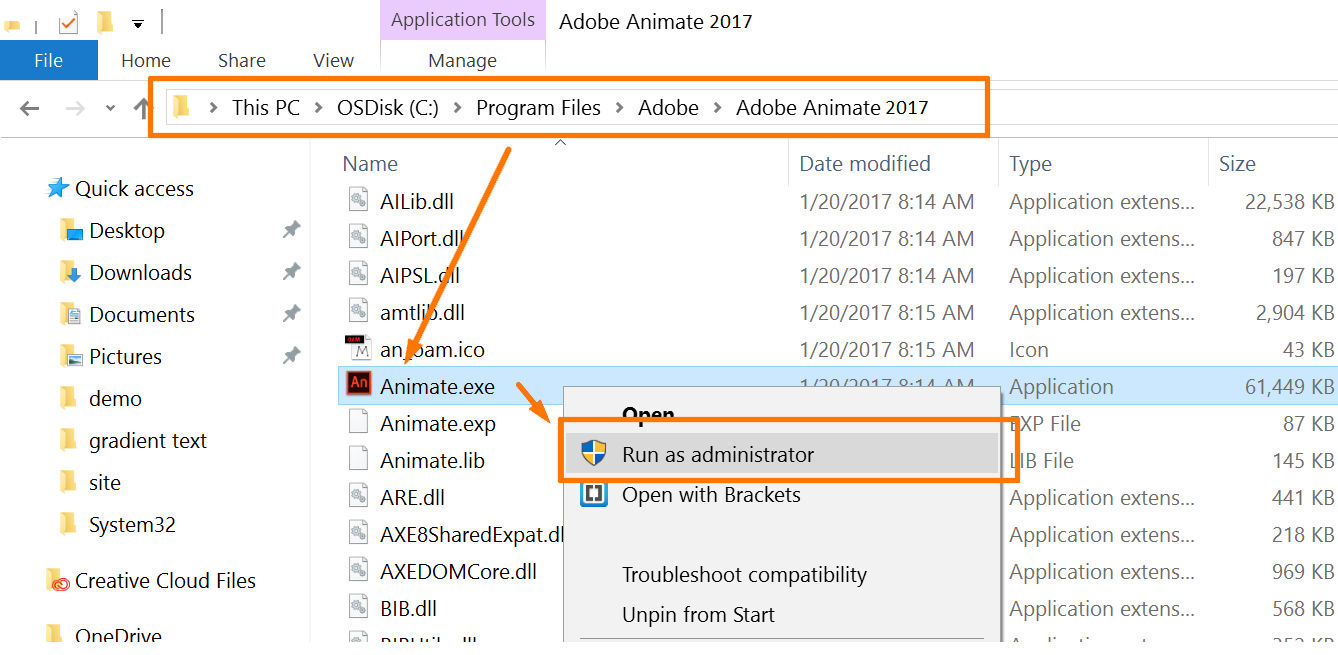Select Run as administrator menu entry
The image size is (1338, 655).
[718, 455]
